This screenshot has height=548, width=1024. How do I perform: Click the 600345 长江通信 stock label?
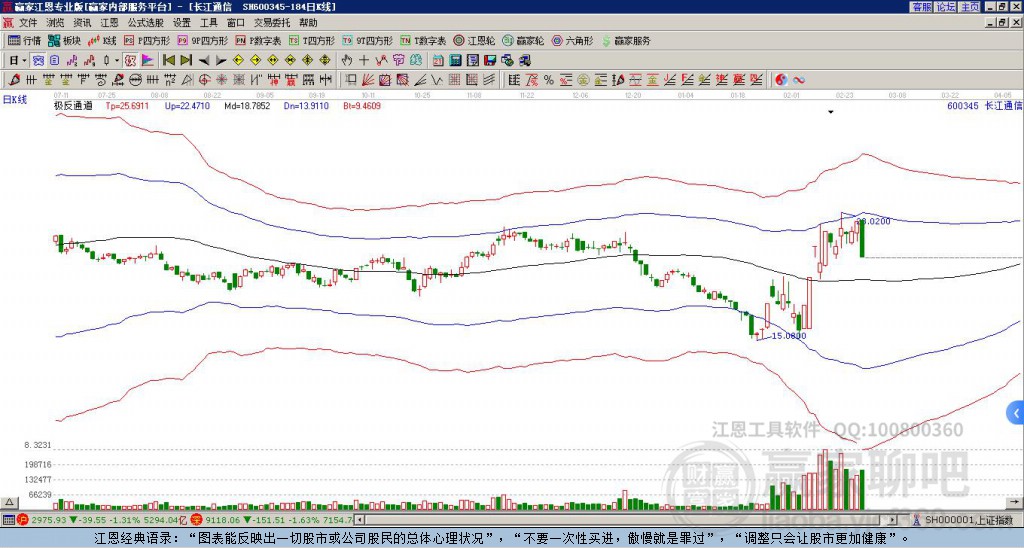click(984, 105)
